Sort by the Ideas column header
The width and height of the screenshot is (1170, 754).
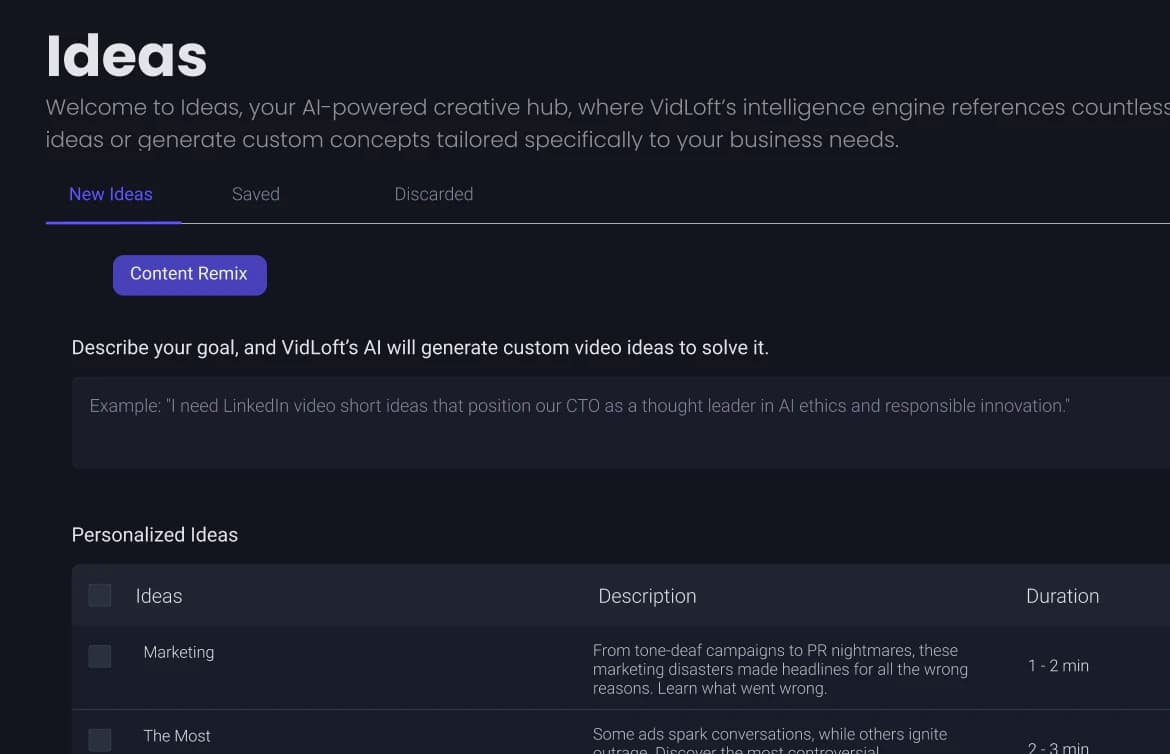[x=159, y=595]
